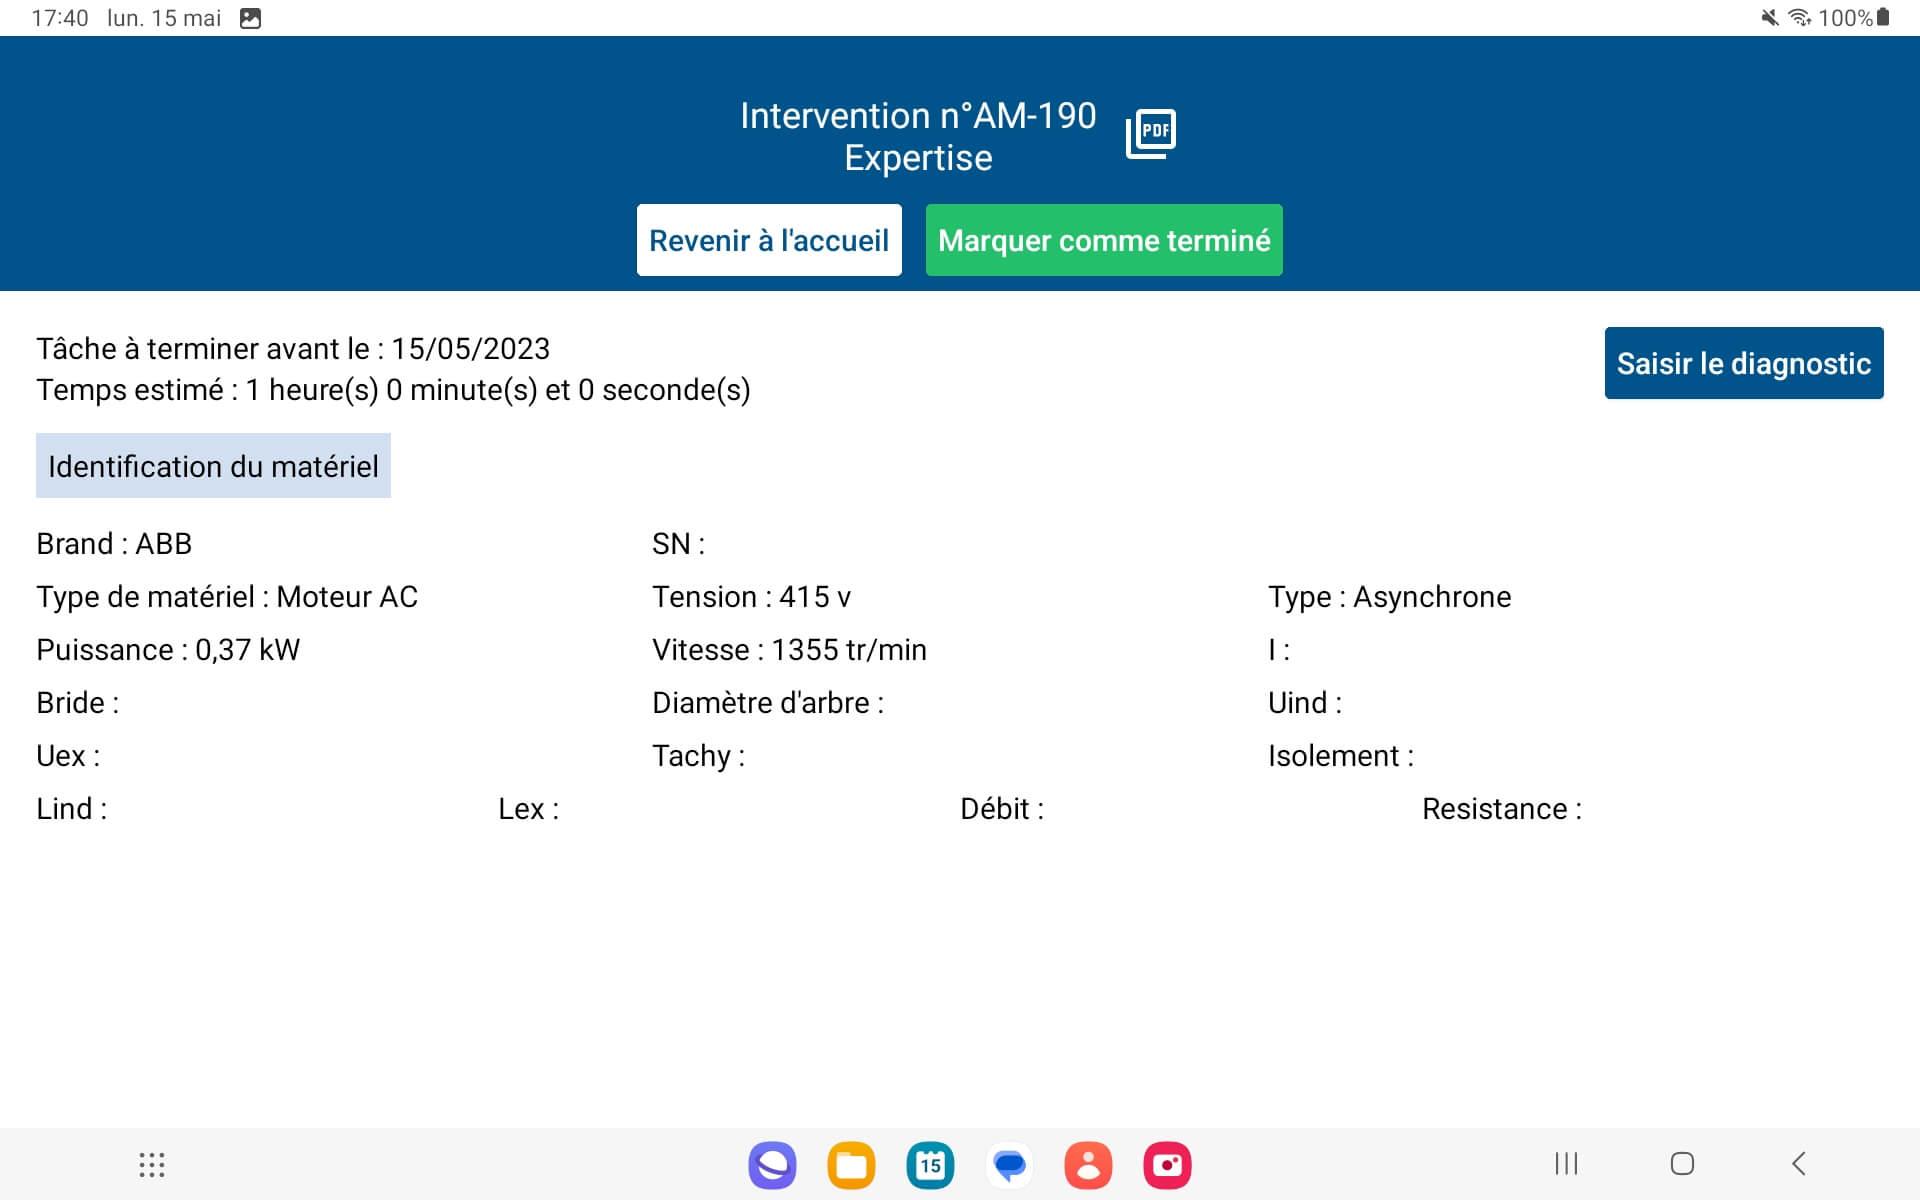Tap the Wi-Fi status icon
1920x1200 pixels.
click(1799, 18)
